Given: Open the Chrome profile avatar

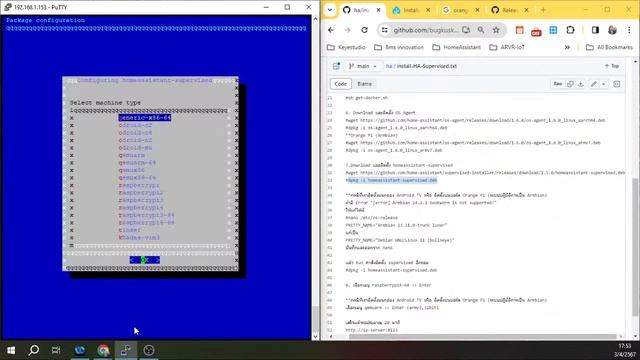Looking at the screenshot, I should 612,30.
